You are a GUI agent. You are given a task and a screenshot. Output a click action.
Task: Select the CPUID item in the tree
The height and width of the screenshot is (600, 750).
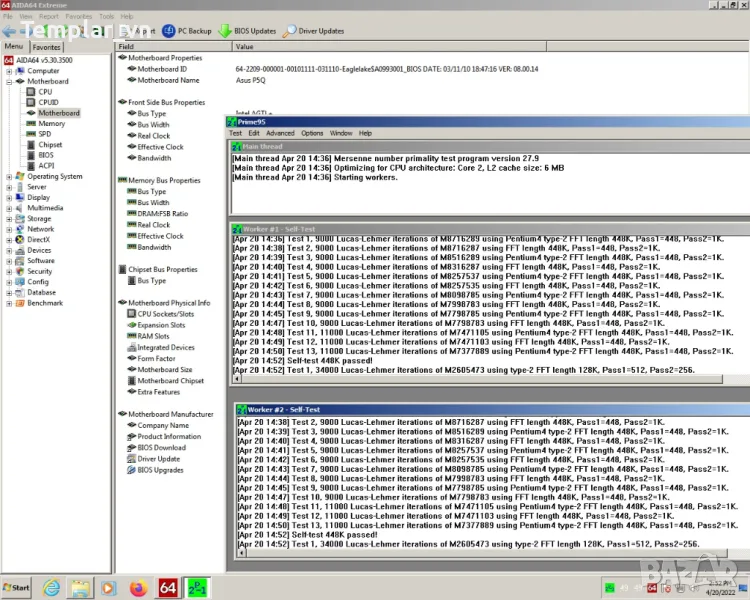[48, 102]
